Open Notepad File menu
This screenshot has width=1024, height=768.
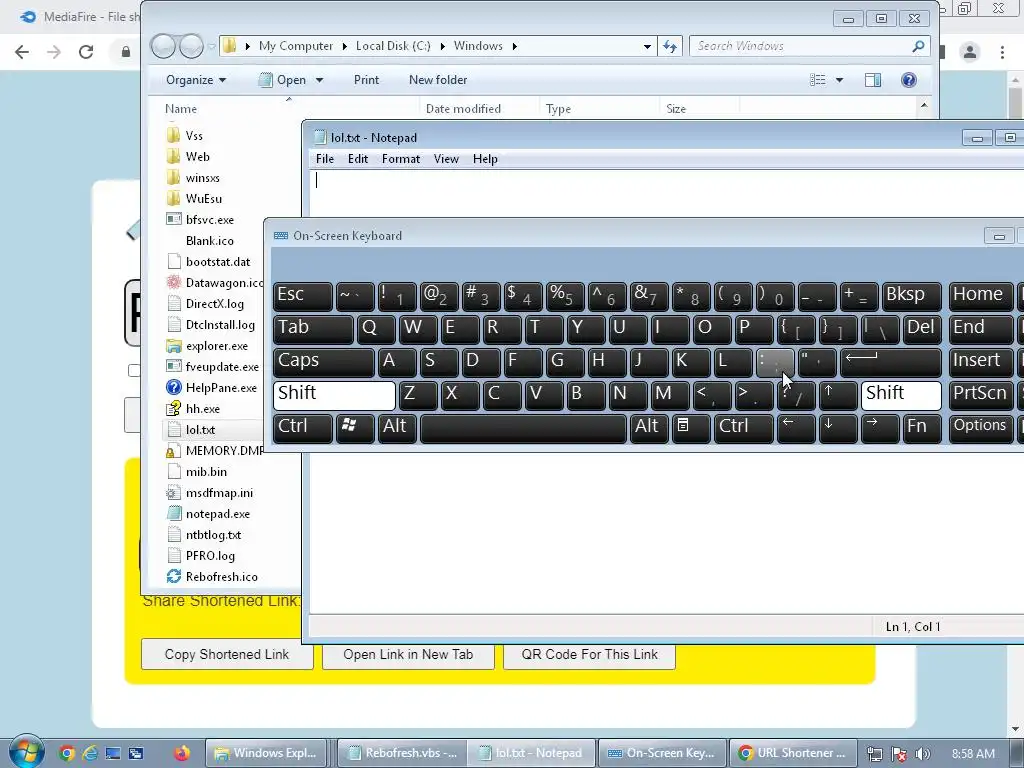325,159
